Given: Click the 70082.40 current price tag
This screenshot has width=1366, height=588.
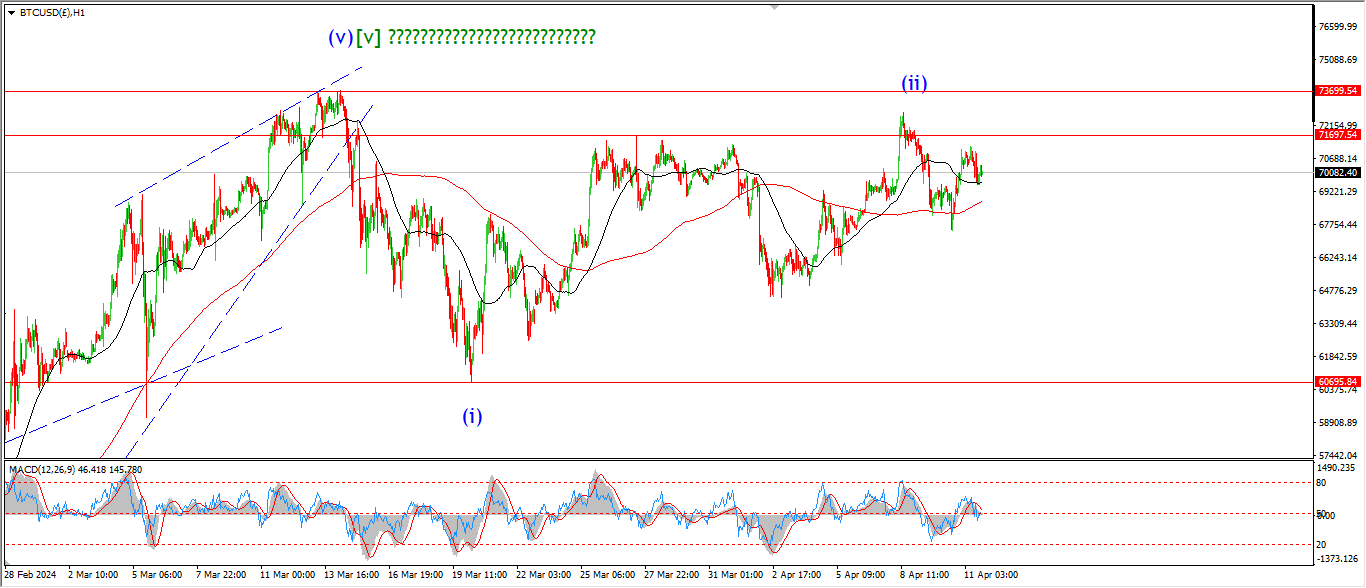Looking at the screenshot, I should tap(1337, 172).
